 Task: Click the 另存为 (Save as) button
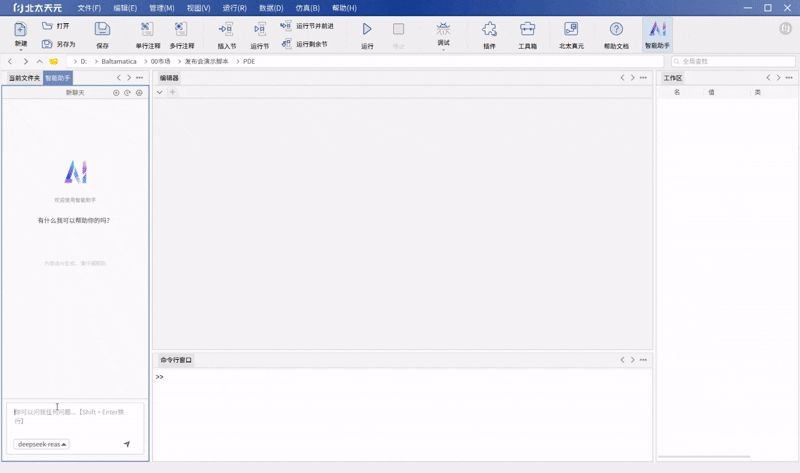59,44
